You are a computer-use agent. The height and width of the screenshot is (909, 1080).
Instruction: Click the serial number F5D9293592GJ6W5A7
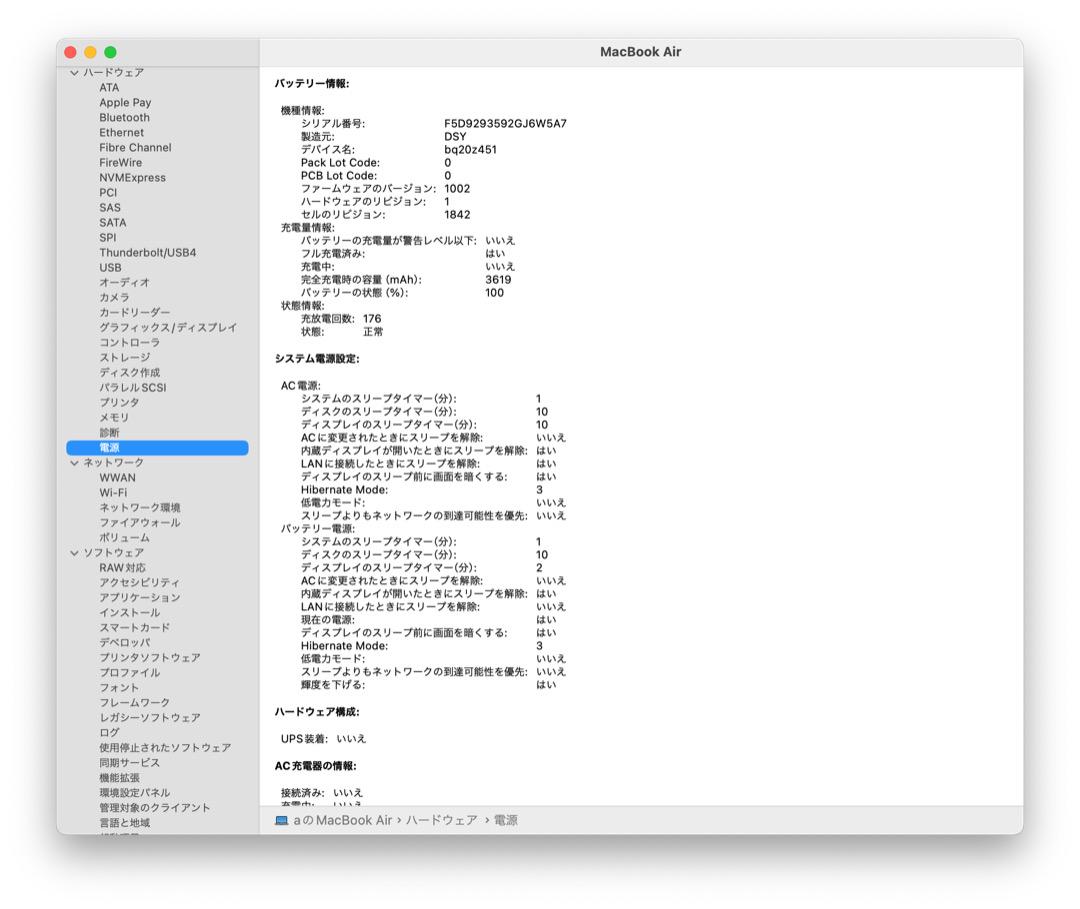pos(505,123)
